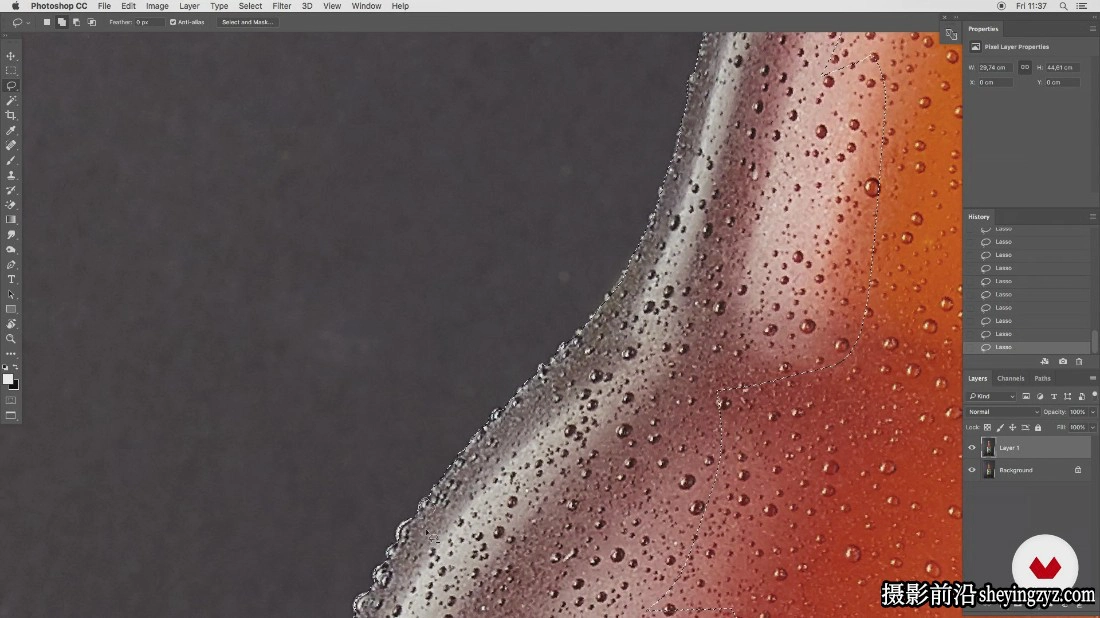Toggle lock all padlock
The height and width of the screenshot is (618, 1100).
tap(1038, 427)
